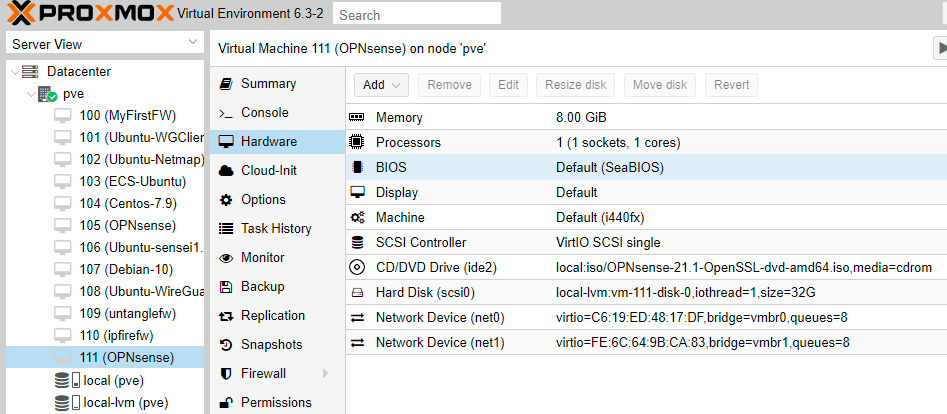The height and width of the screenshot is (414, 947).
Task: Click the Snapshots history icon
Action: pos(226,345)
